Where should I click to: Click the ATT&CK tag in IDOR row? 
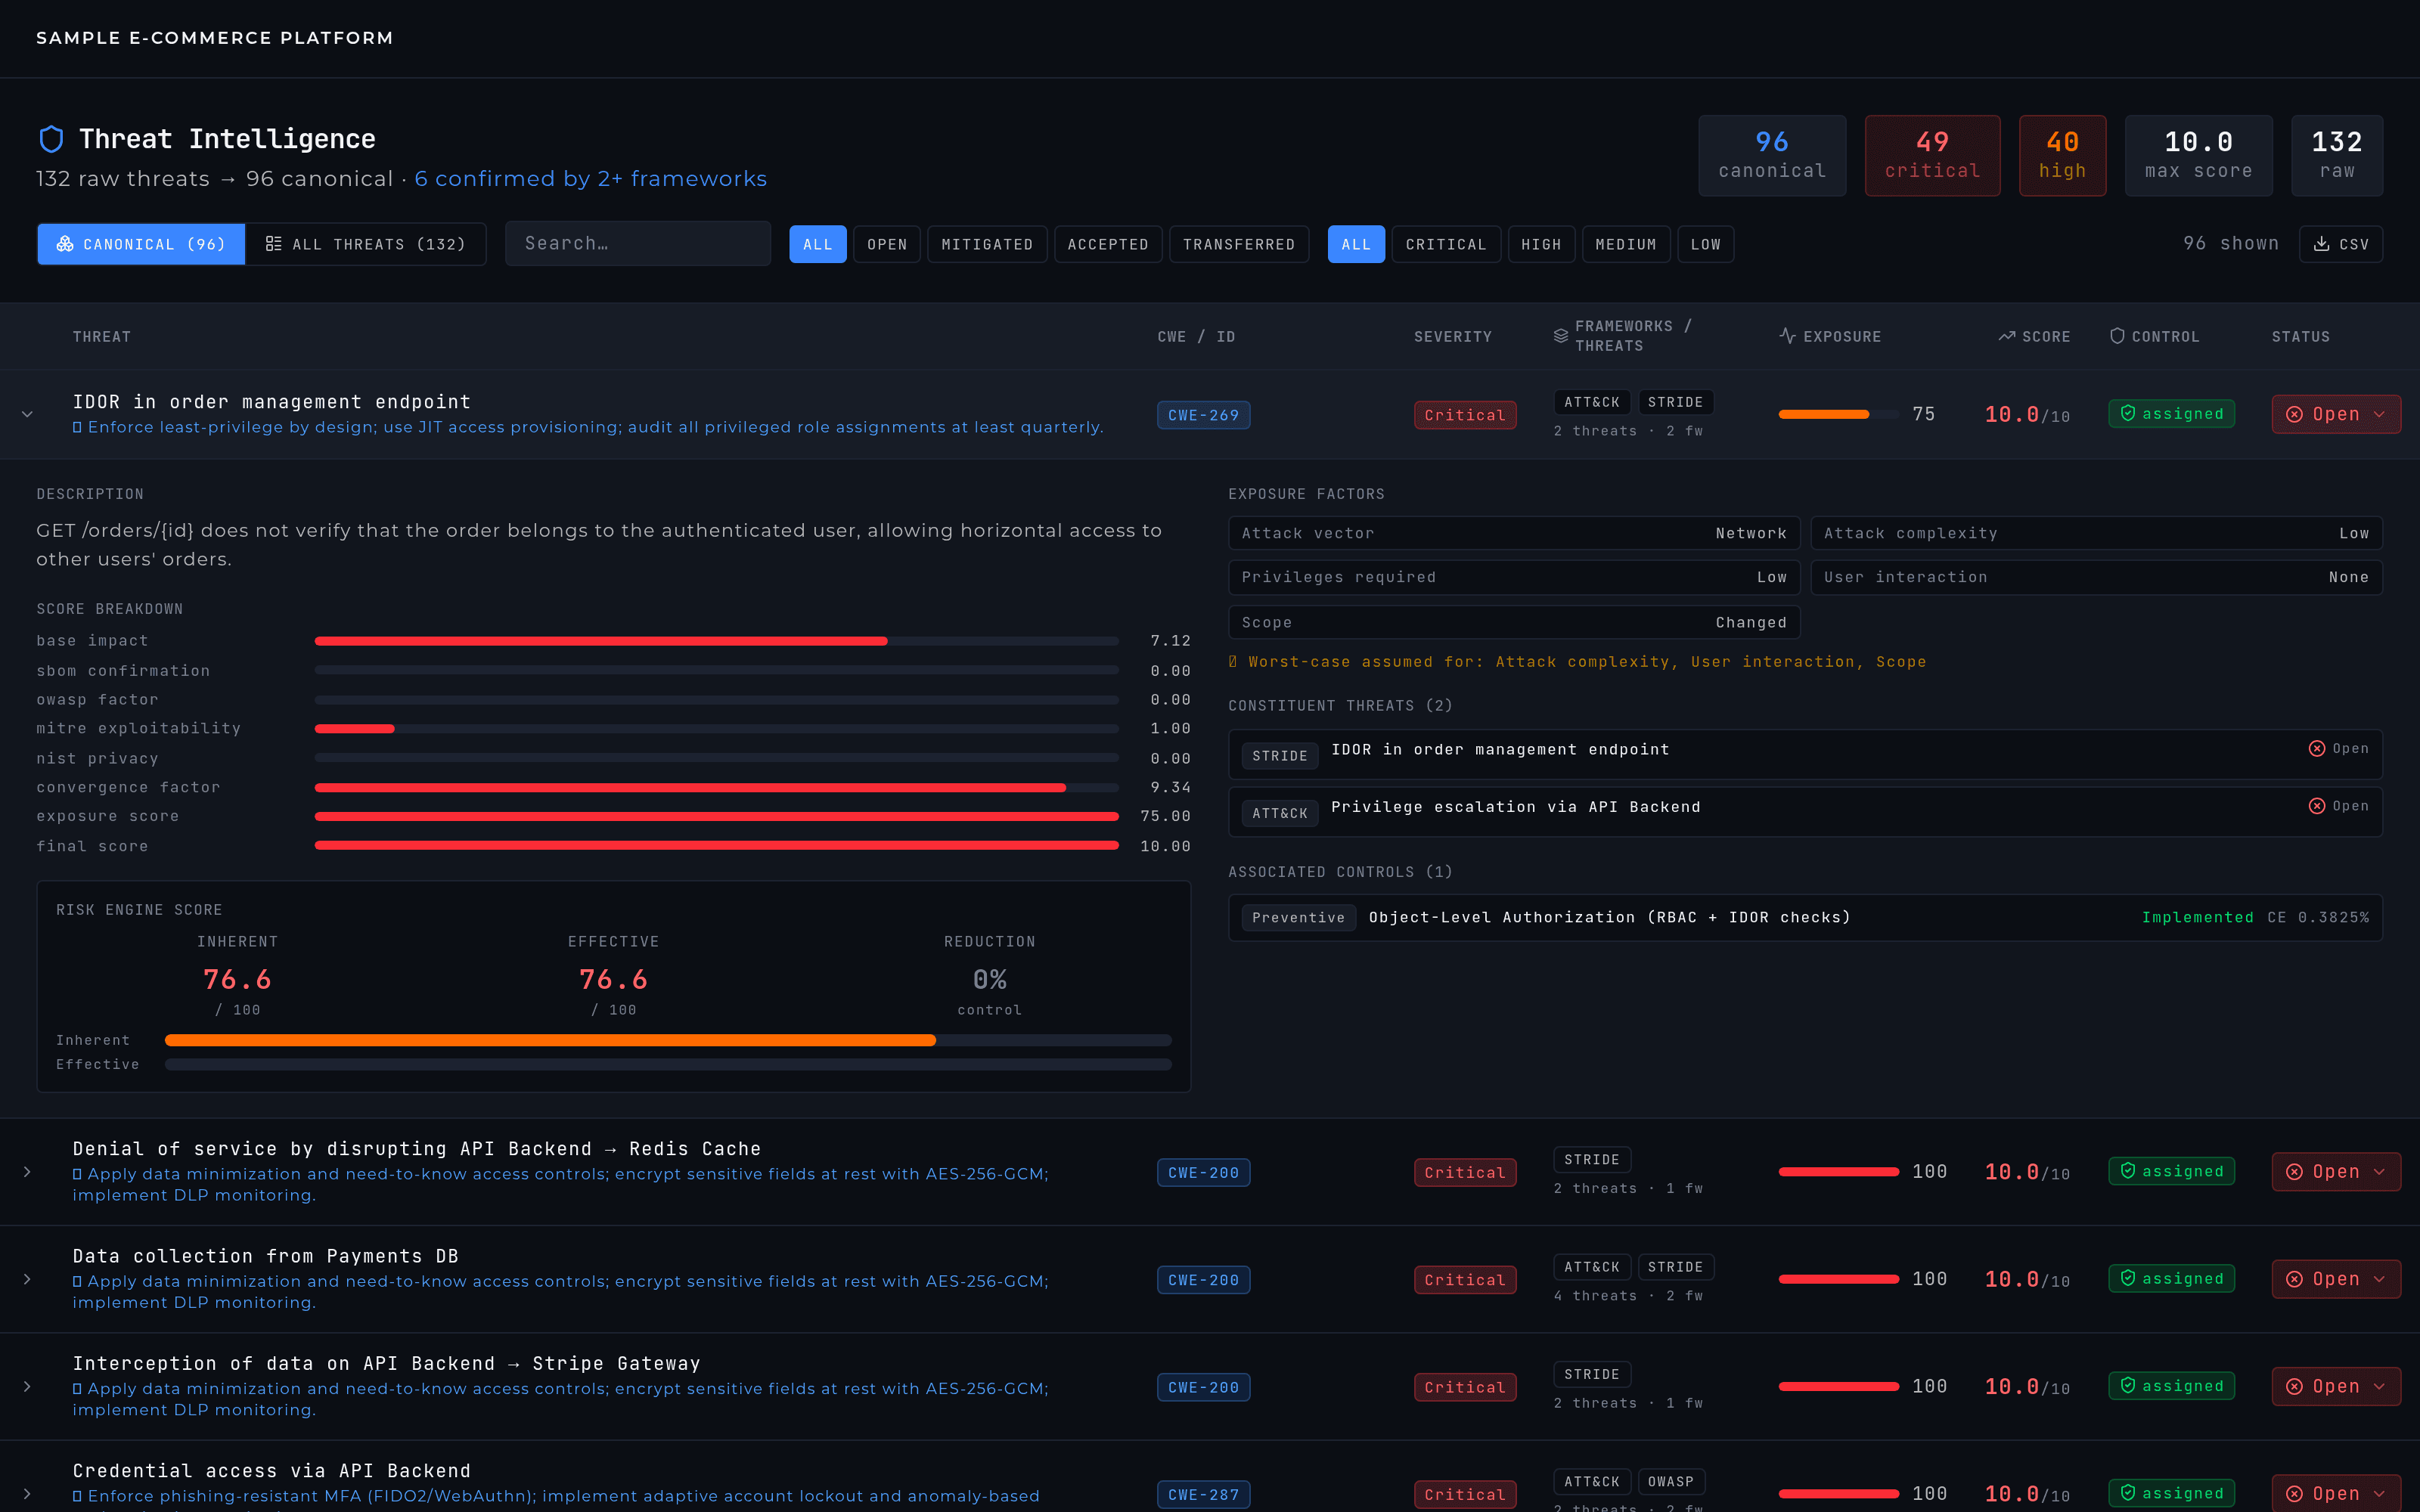[1591, 402]
